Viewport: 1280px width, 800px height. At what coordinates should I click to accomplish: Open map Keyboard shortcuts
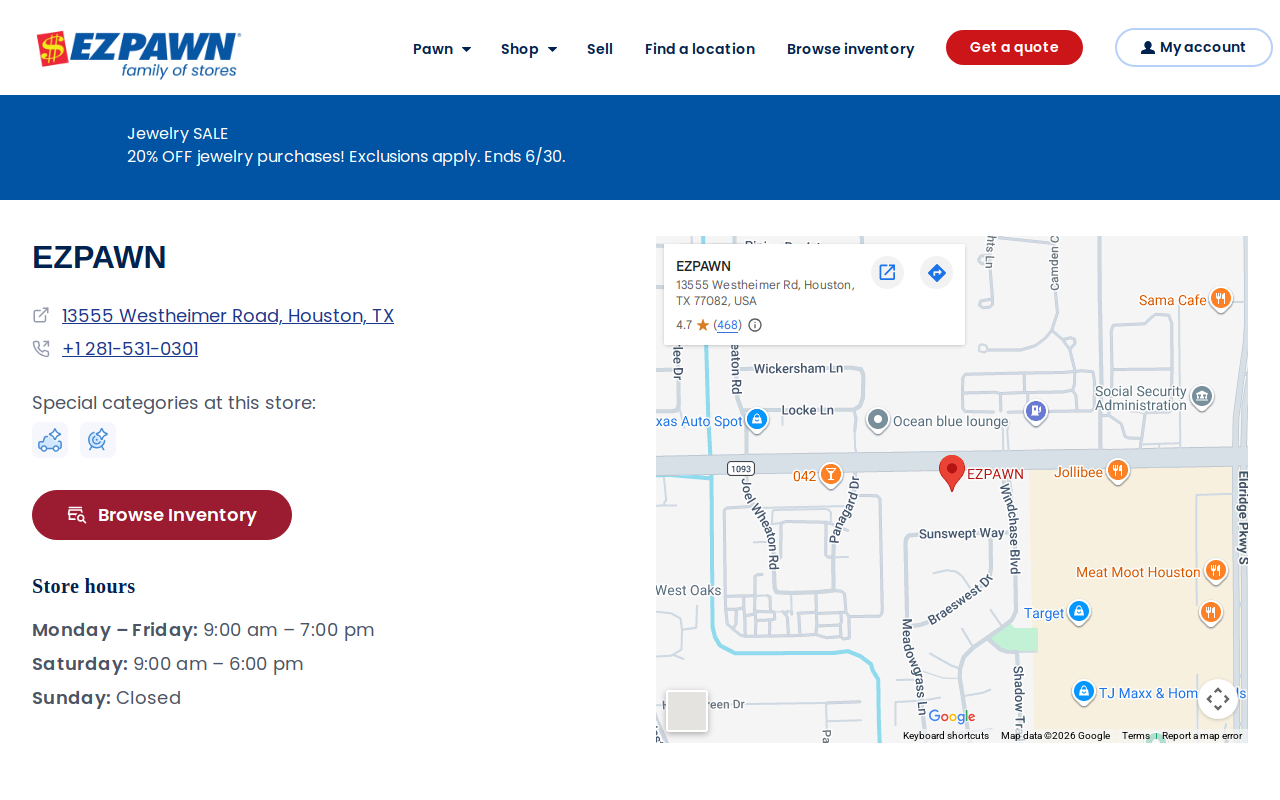pos(946,736)
